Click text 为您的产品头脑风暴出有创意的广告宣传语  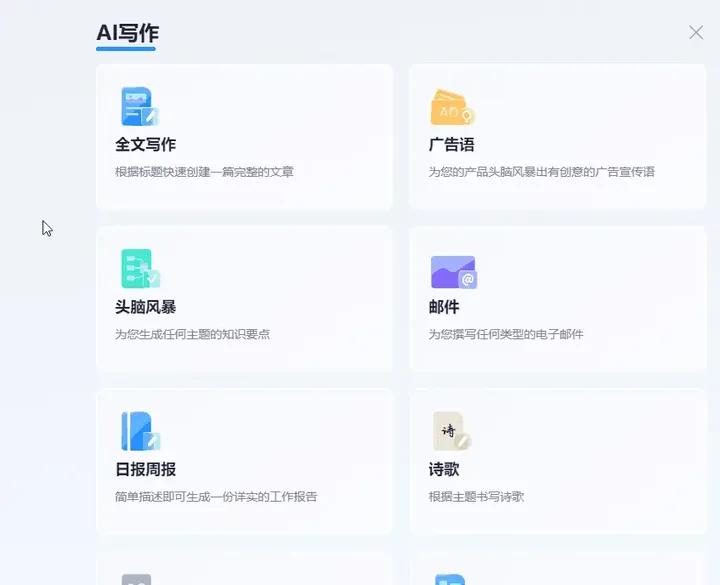541,172
